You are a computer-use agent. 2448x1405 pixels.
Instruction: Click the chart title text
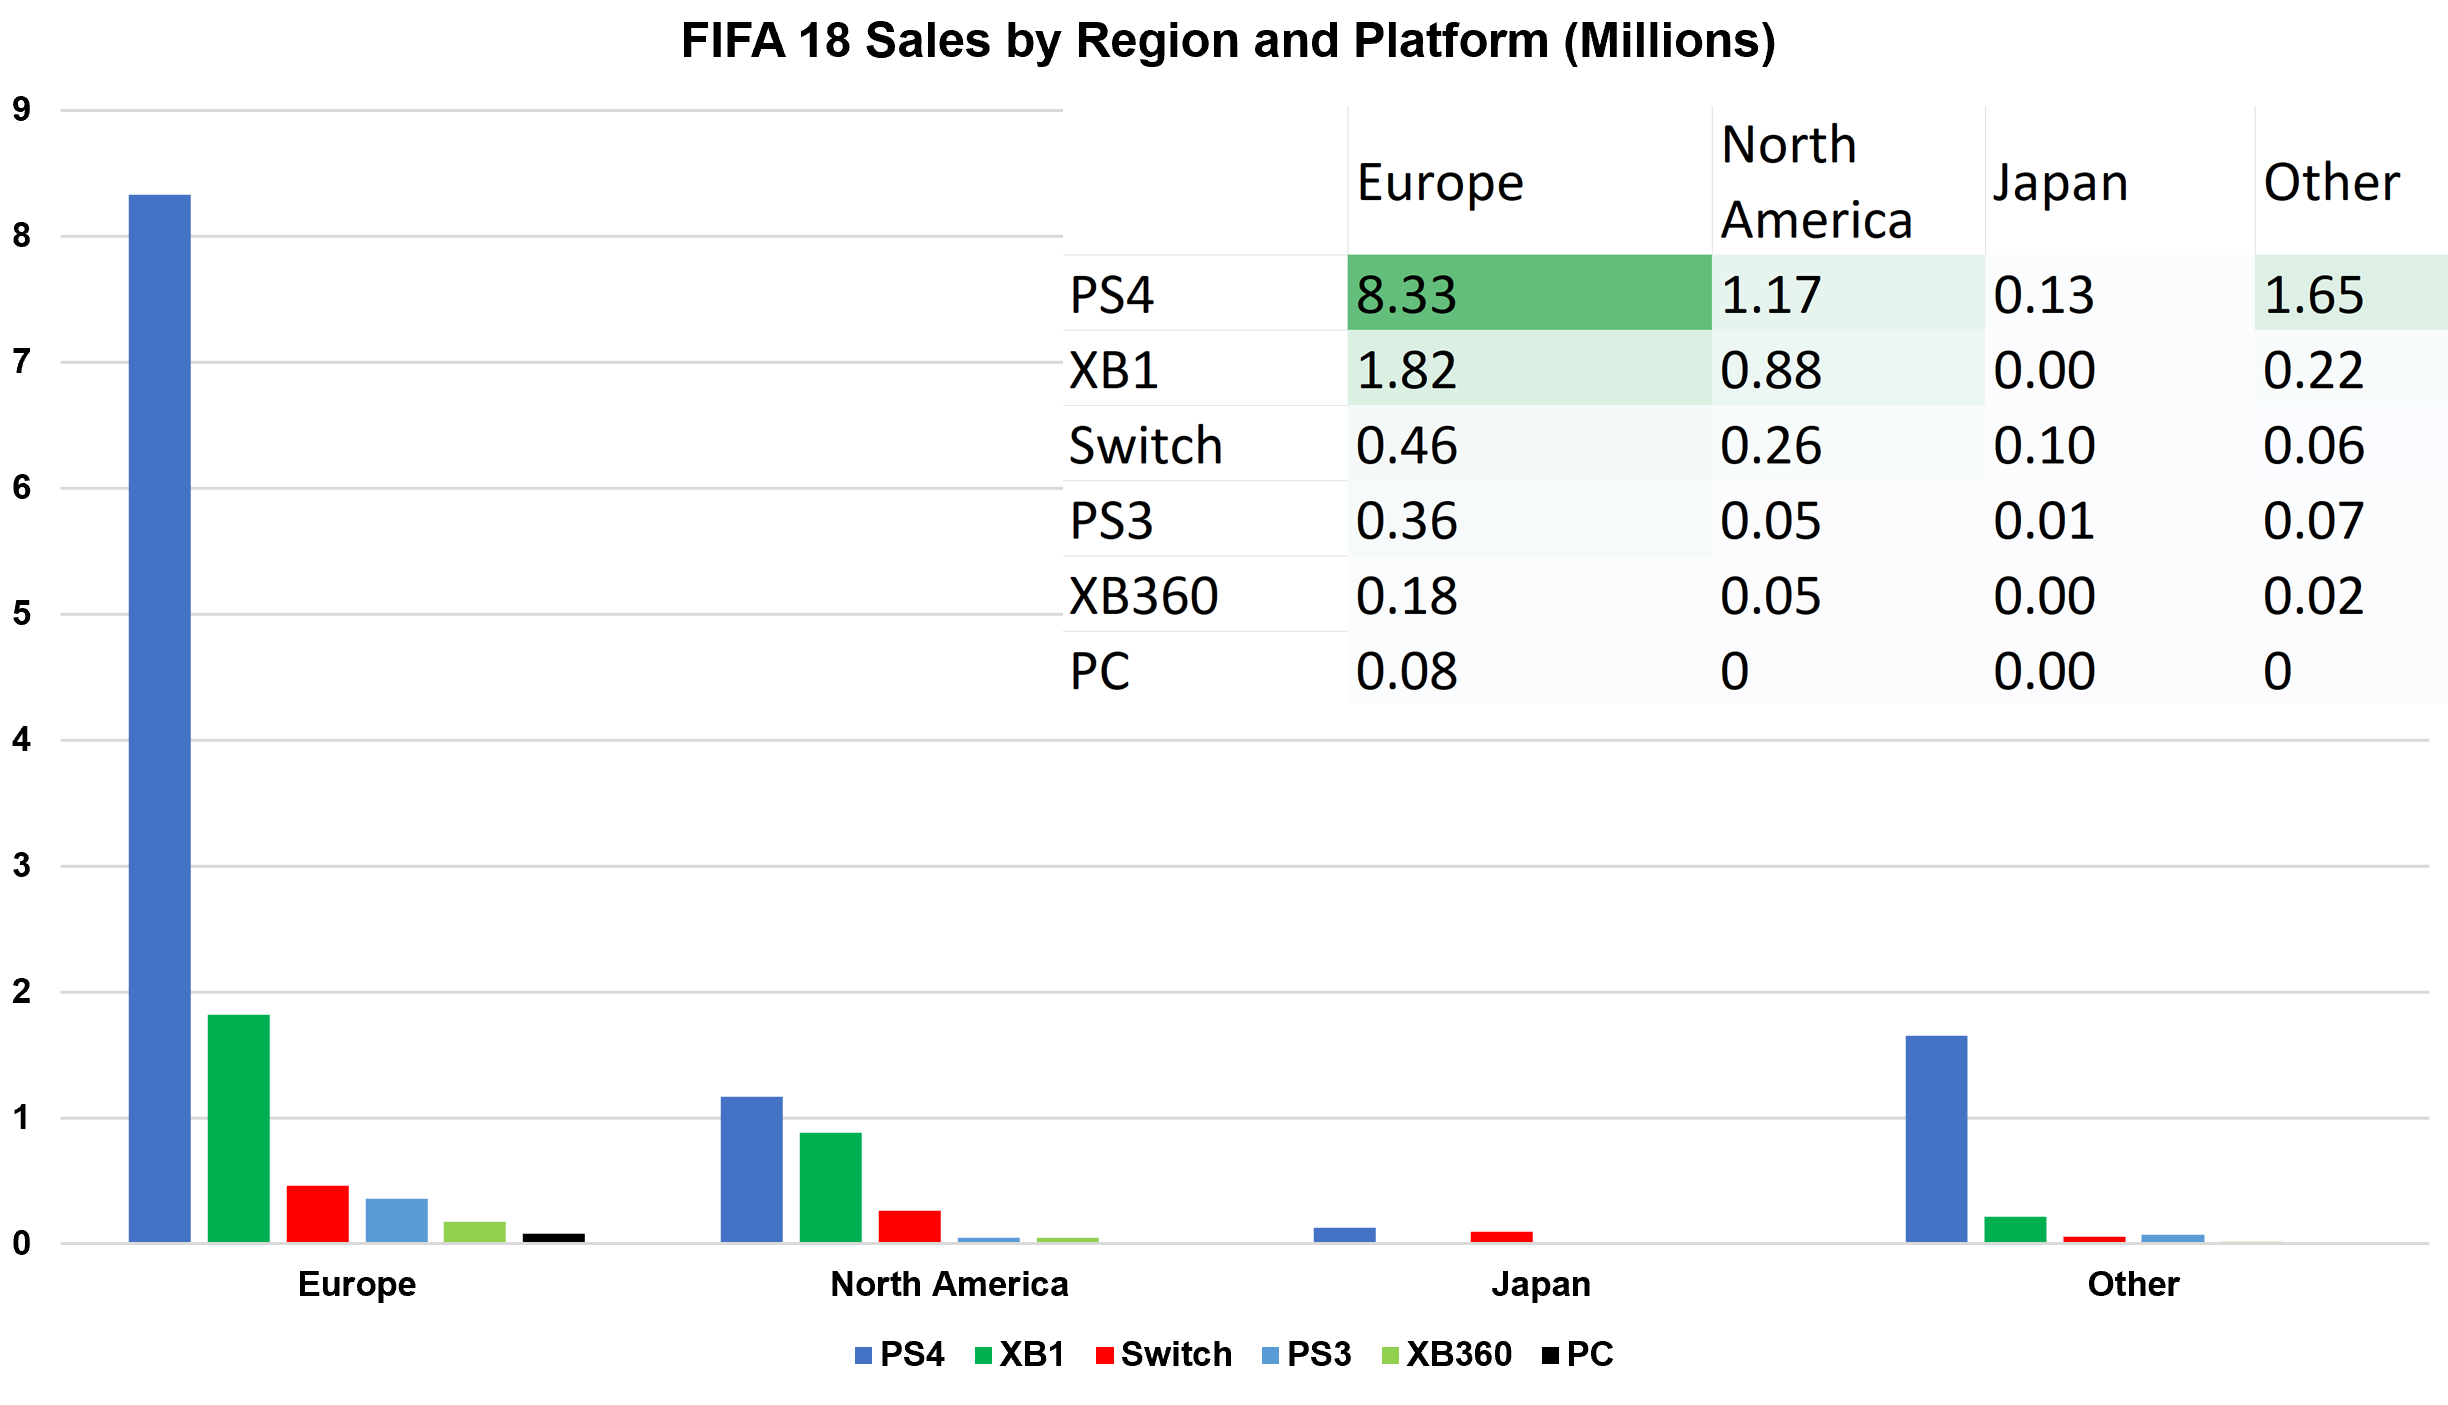(x=1227, y=42)
